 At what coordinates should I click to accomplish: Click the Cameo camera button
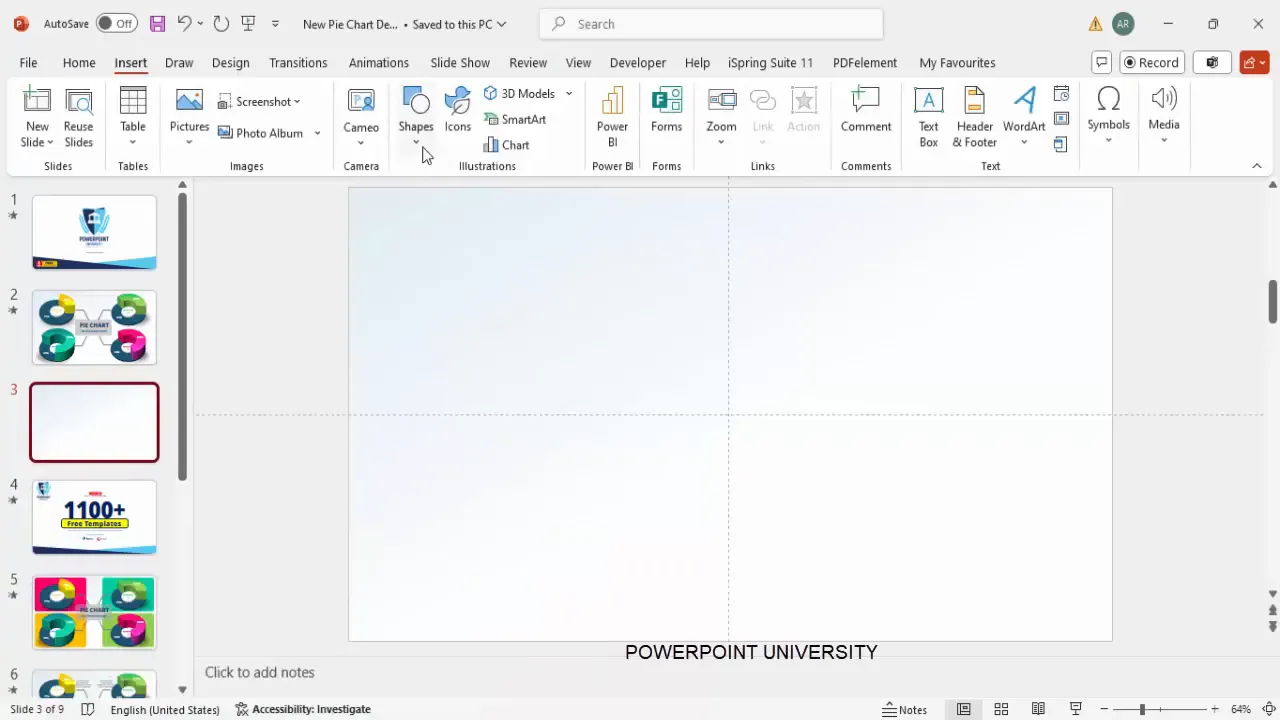pos(361,117)
